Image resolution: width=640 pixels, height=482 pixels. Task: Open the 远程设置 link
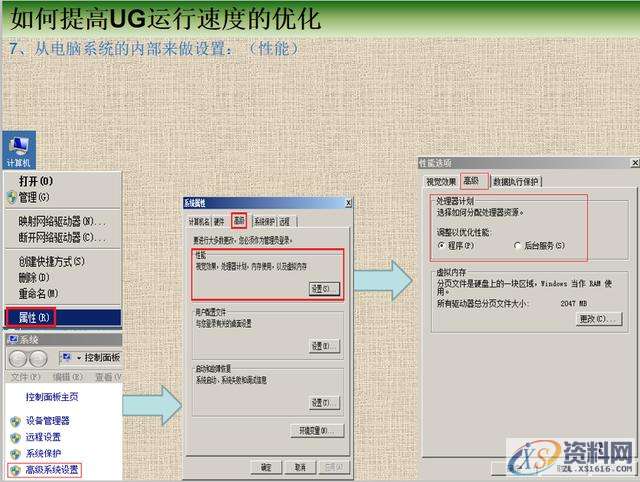(43, 437)
